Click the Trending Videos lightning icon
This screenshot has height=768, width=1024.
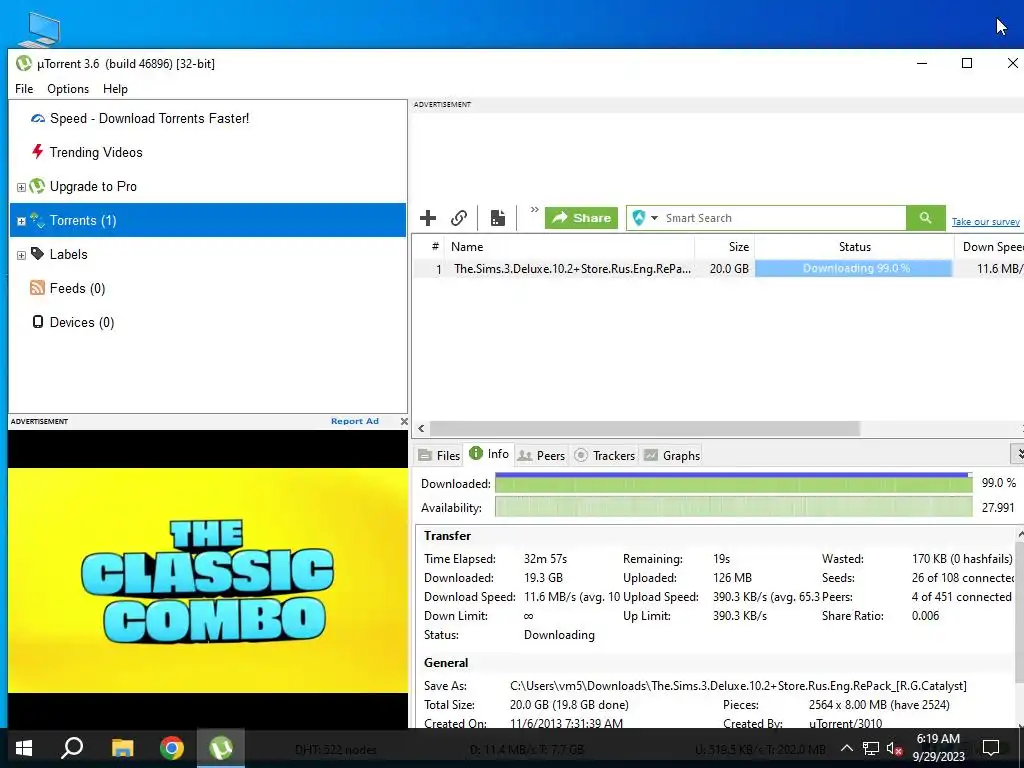click(x=37, y=152)
